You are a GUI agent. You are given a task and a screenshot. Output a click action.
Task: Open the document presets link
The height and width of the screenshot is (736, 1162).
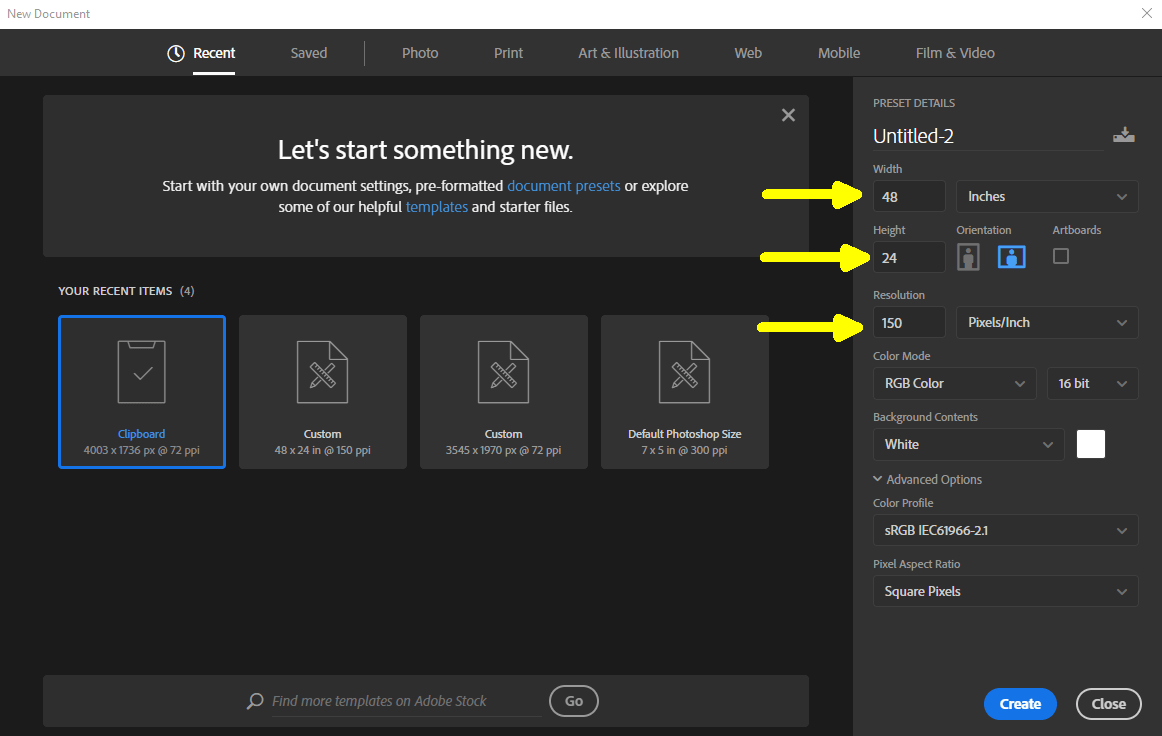coord(563,186)
